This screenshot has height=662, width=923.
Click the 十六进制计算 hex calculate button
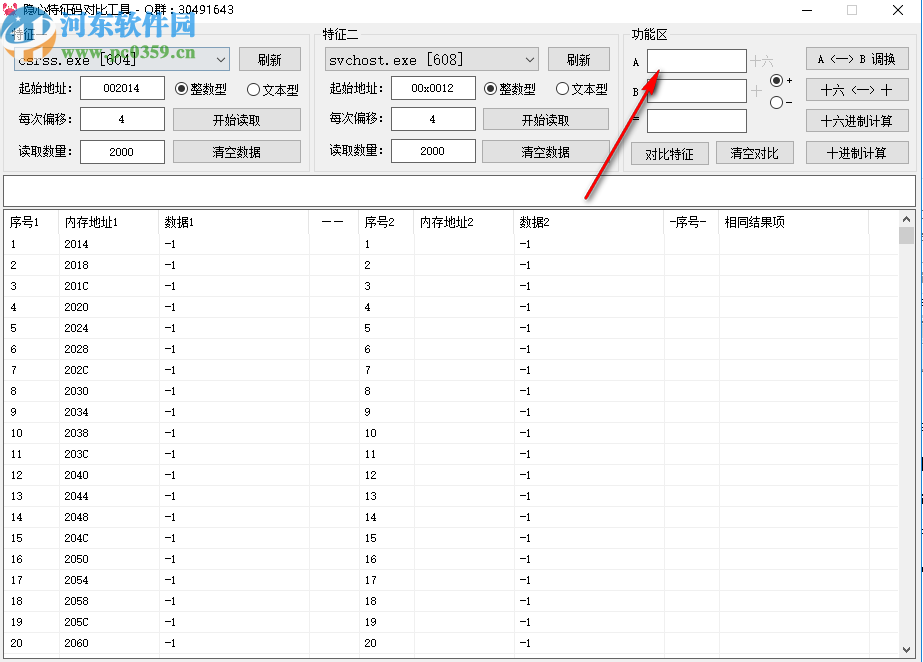coord(857,121)
